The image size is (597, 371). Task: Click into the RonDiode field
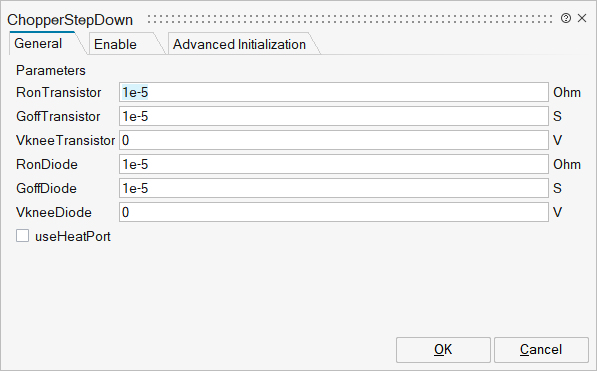pyautogui.click(x=334, y=164)
